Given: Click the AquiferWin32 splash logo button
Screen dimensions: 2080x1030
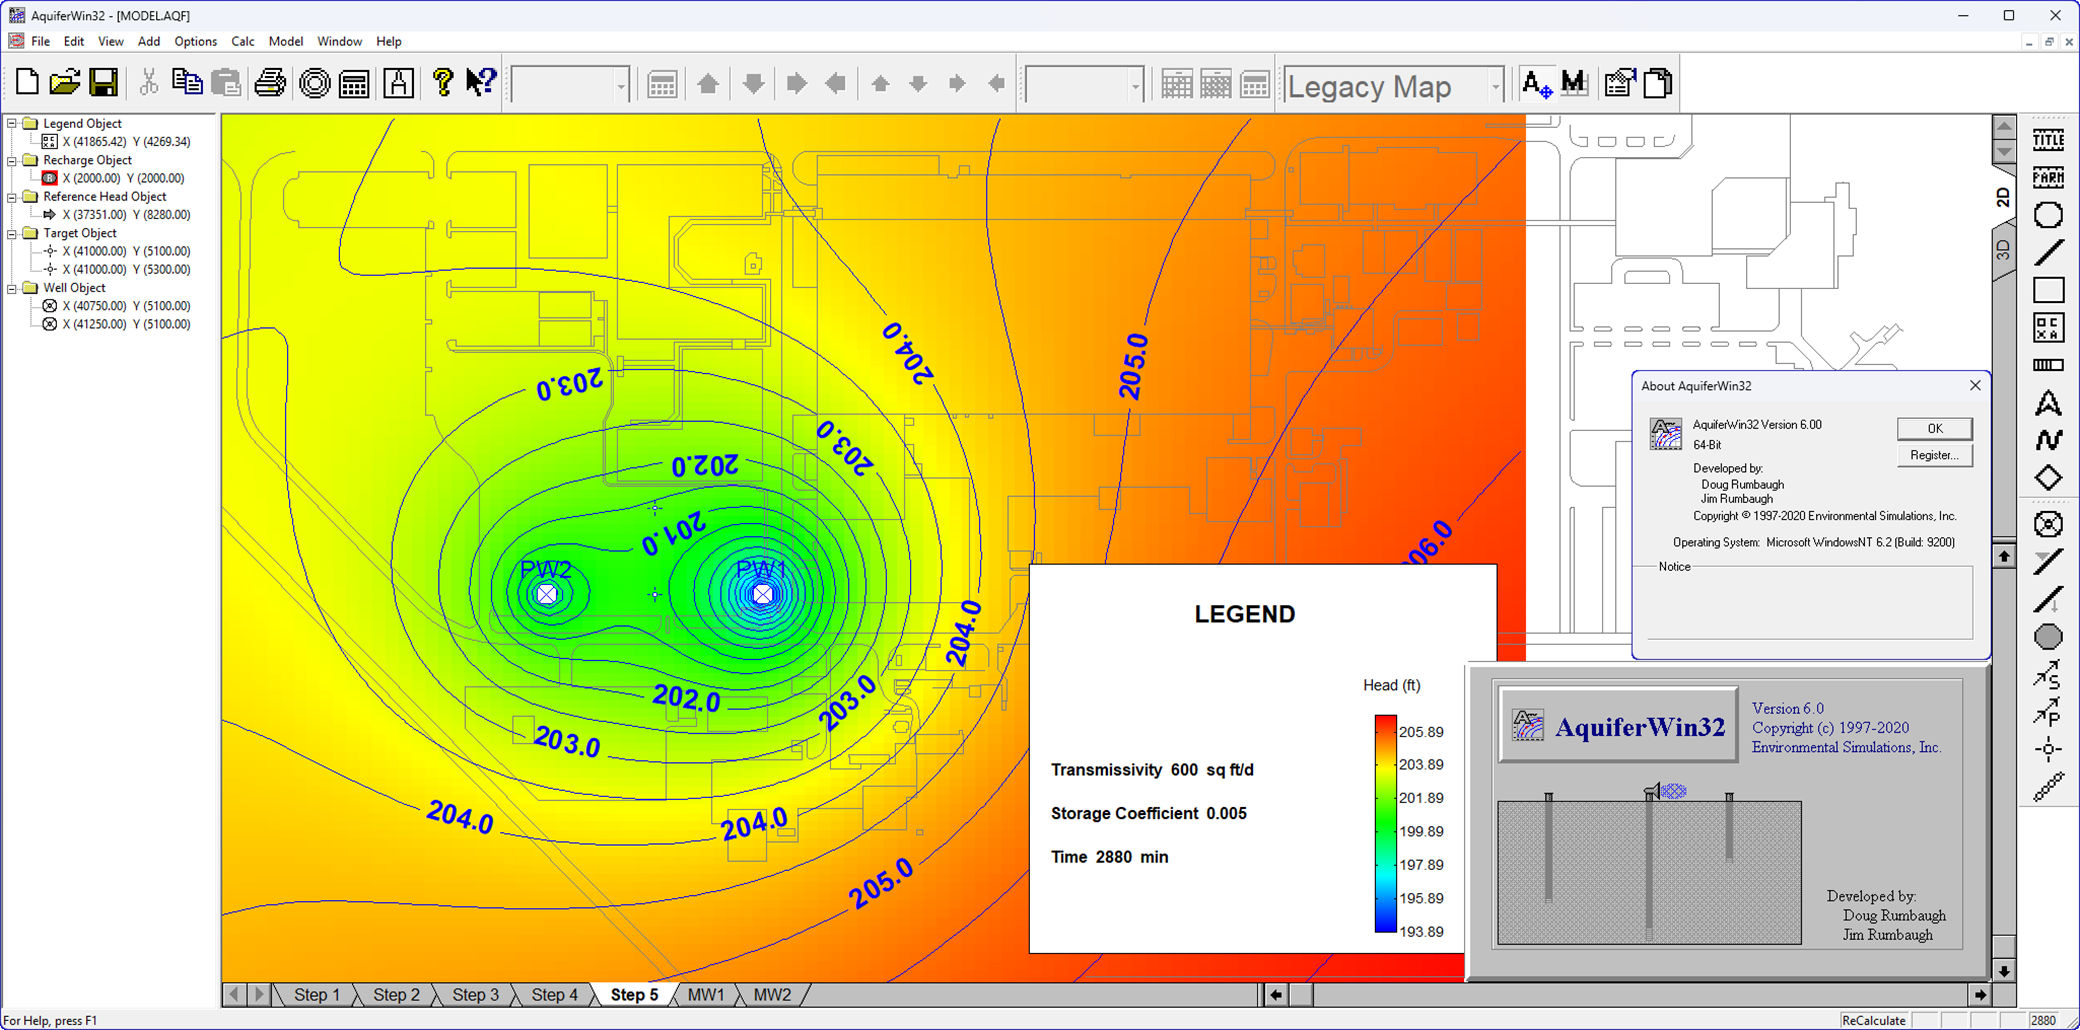Looking at the screenshot, I should pyautogui.click(x=1618, y=726).
